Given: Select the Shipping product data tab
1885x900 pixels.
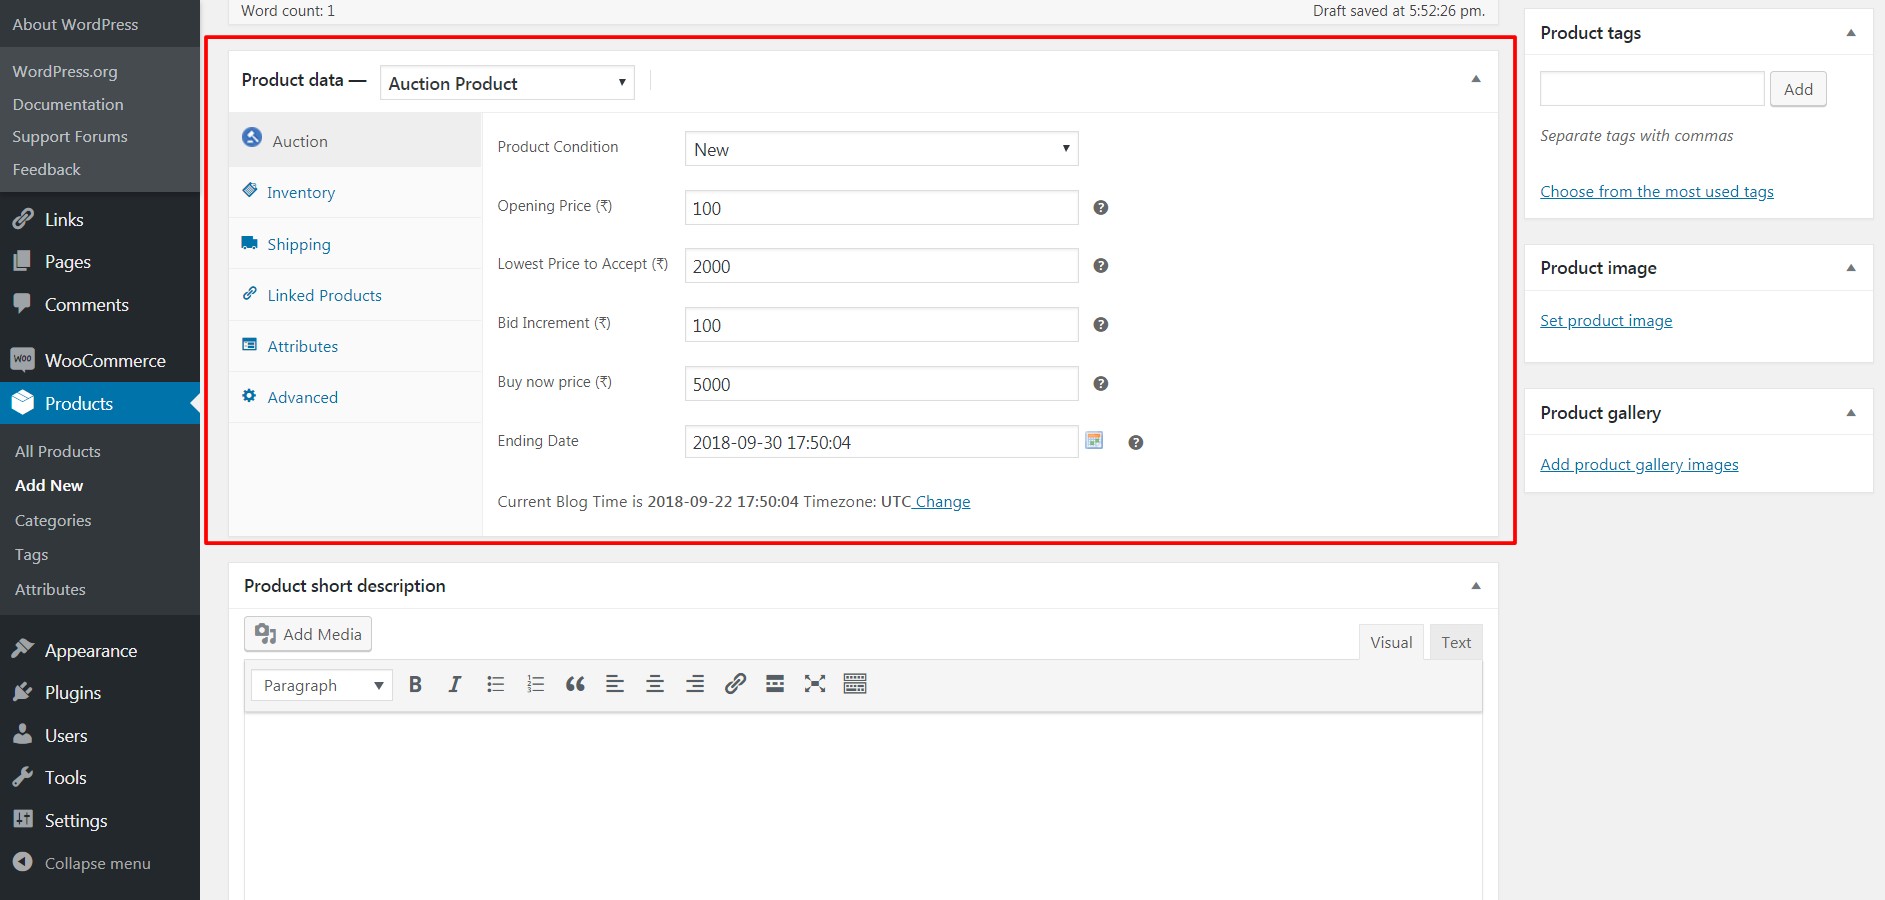Looking at the screenshot, I should 355,244.
